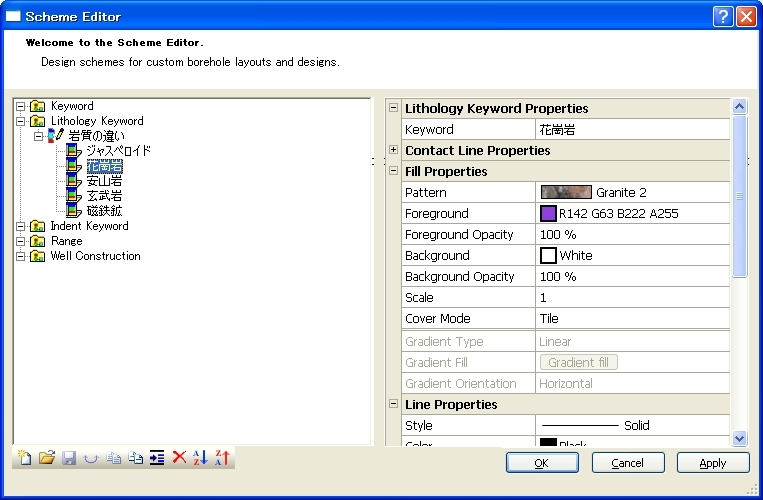This screenshot has width=763, height=500.
Task: Select the 玄武岩 tree item
Action: coord(104,196)
